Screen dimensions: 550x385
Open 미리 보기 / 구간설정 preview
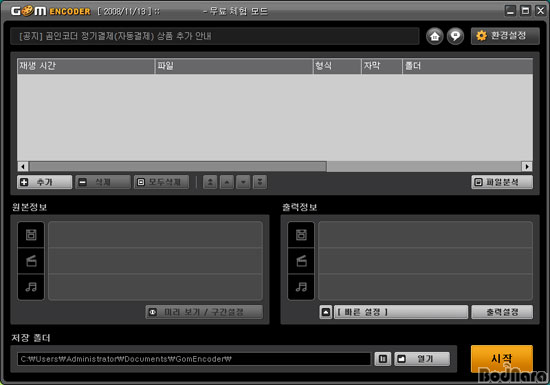pos(204,312)
